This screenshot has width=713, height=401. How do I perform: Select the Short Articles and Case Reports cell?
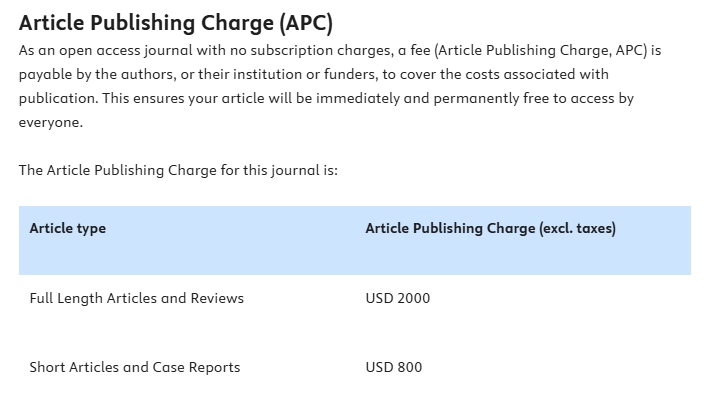click(135, 367)
